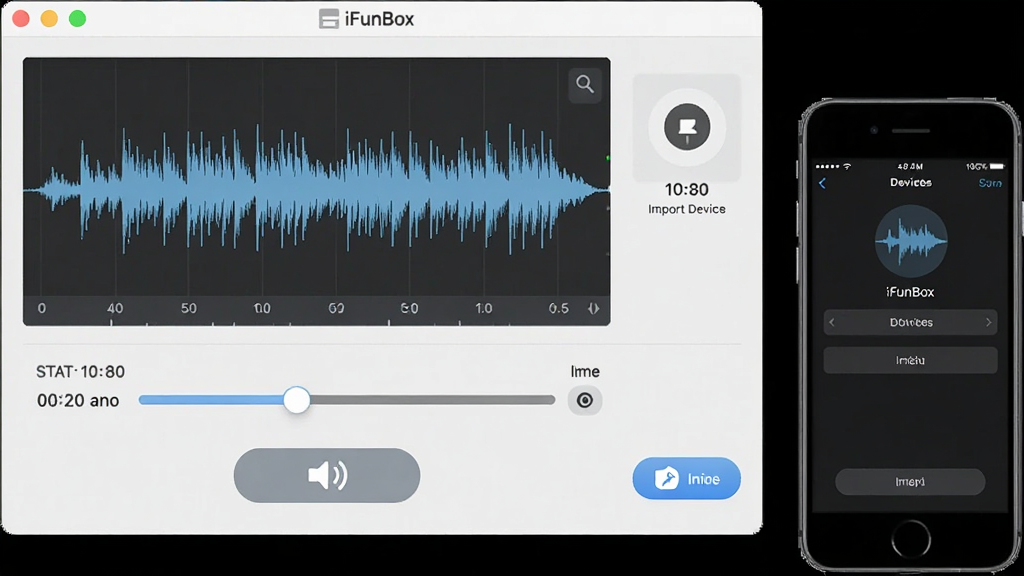The width and height of the screenshot is (1024, 576).
Task: Click the 'STAT· 10:80' text
Action: (80, 372)
